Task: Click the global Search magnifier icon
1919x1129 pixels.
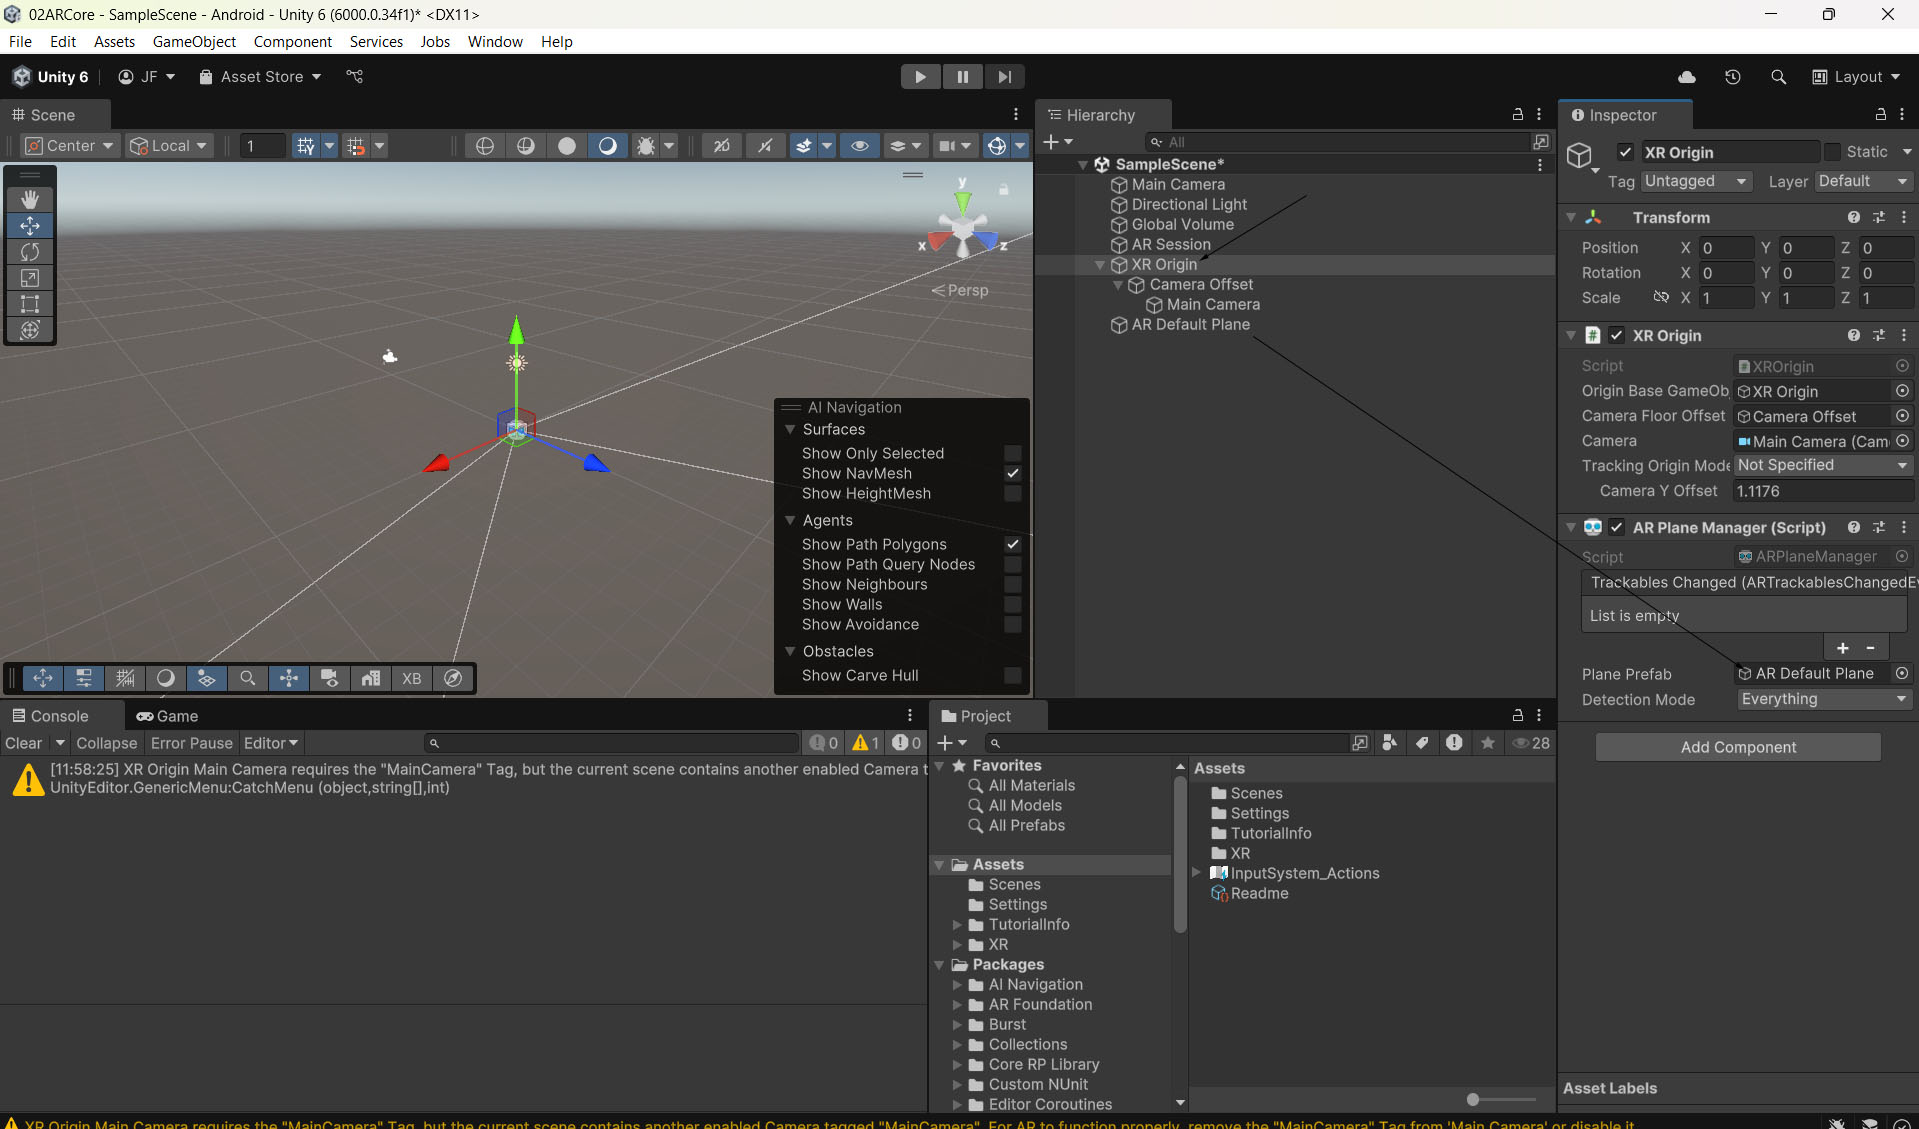Action: (1778, 77)
